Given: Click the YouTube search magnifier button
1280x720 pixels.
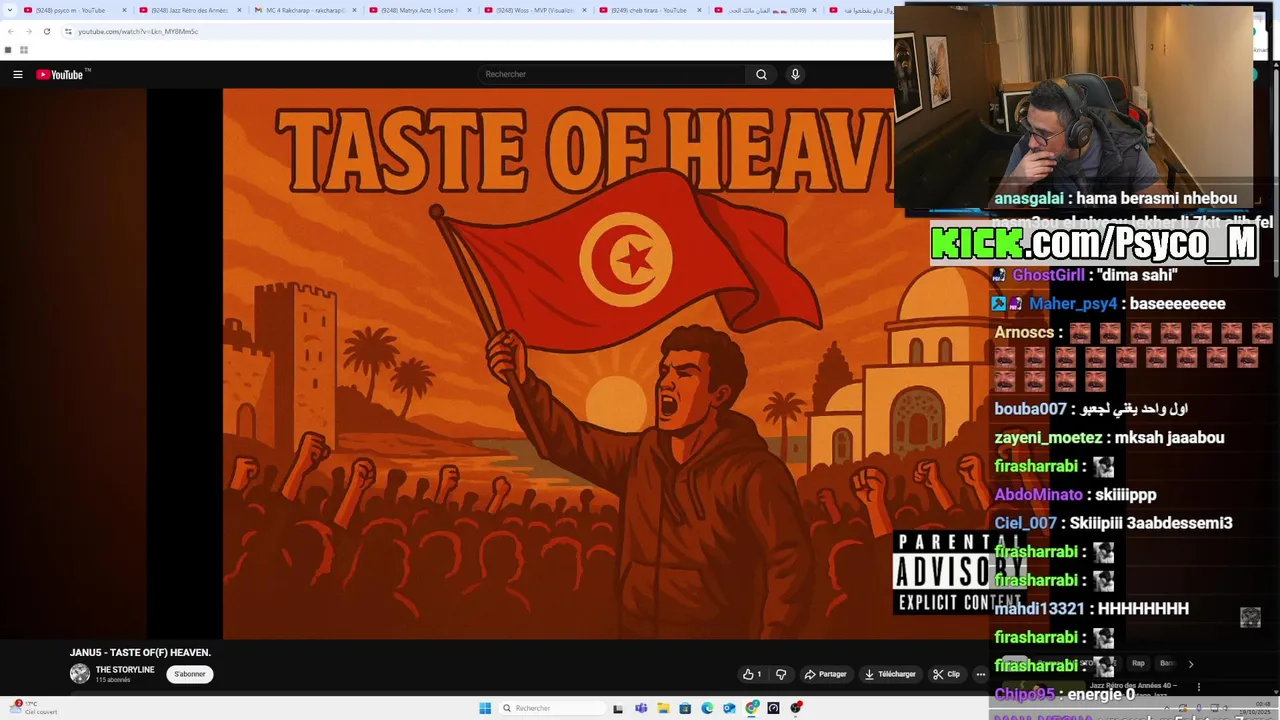Looking at the screenshot, I should click(x=761, y=74).
